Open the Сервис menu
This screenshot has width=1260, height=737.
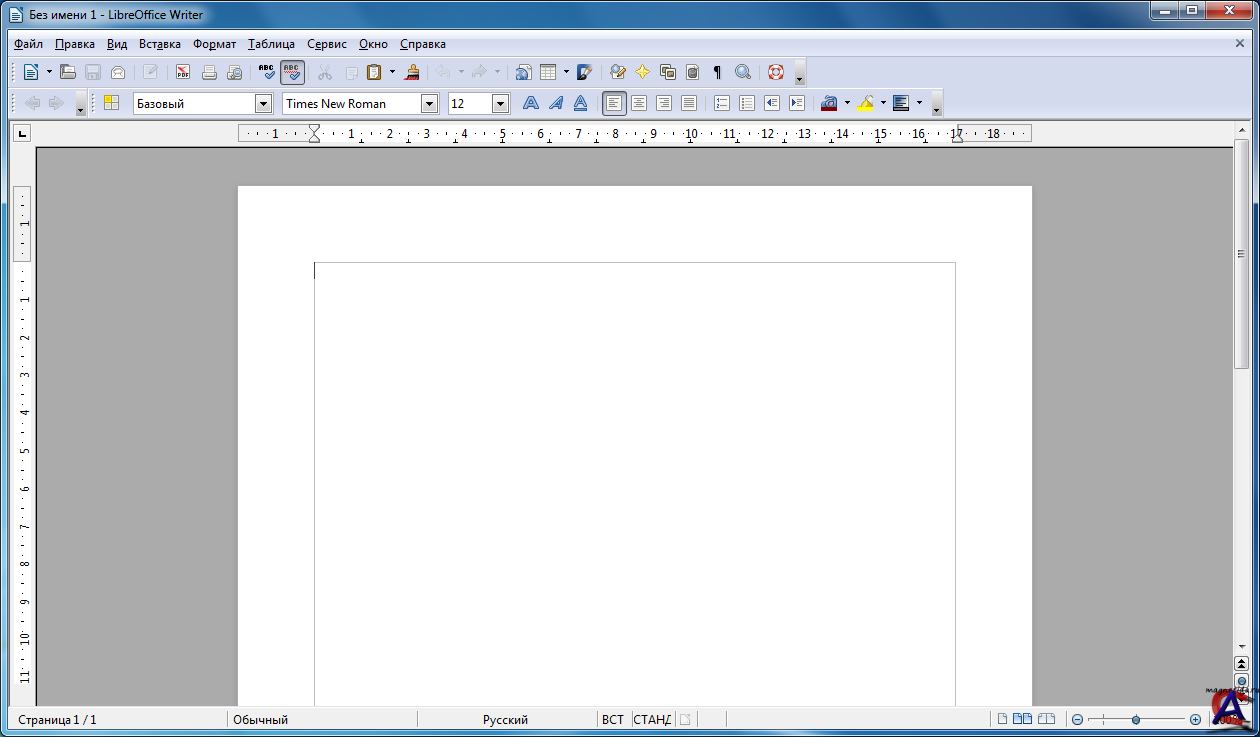(326, 44)
